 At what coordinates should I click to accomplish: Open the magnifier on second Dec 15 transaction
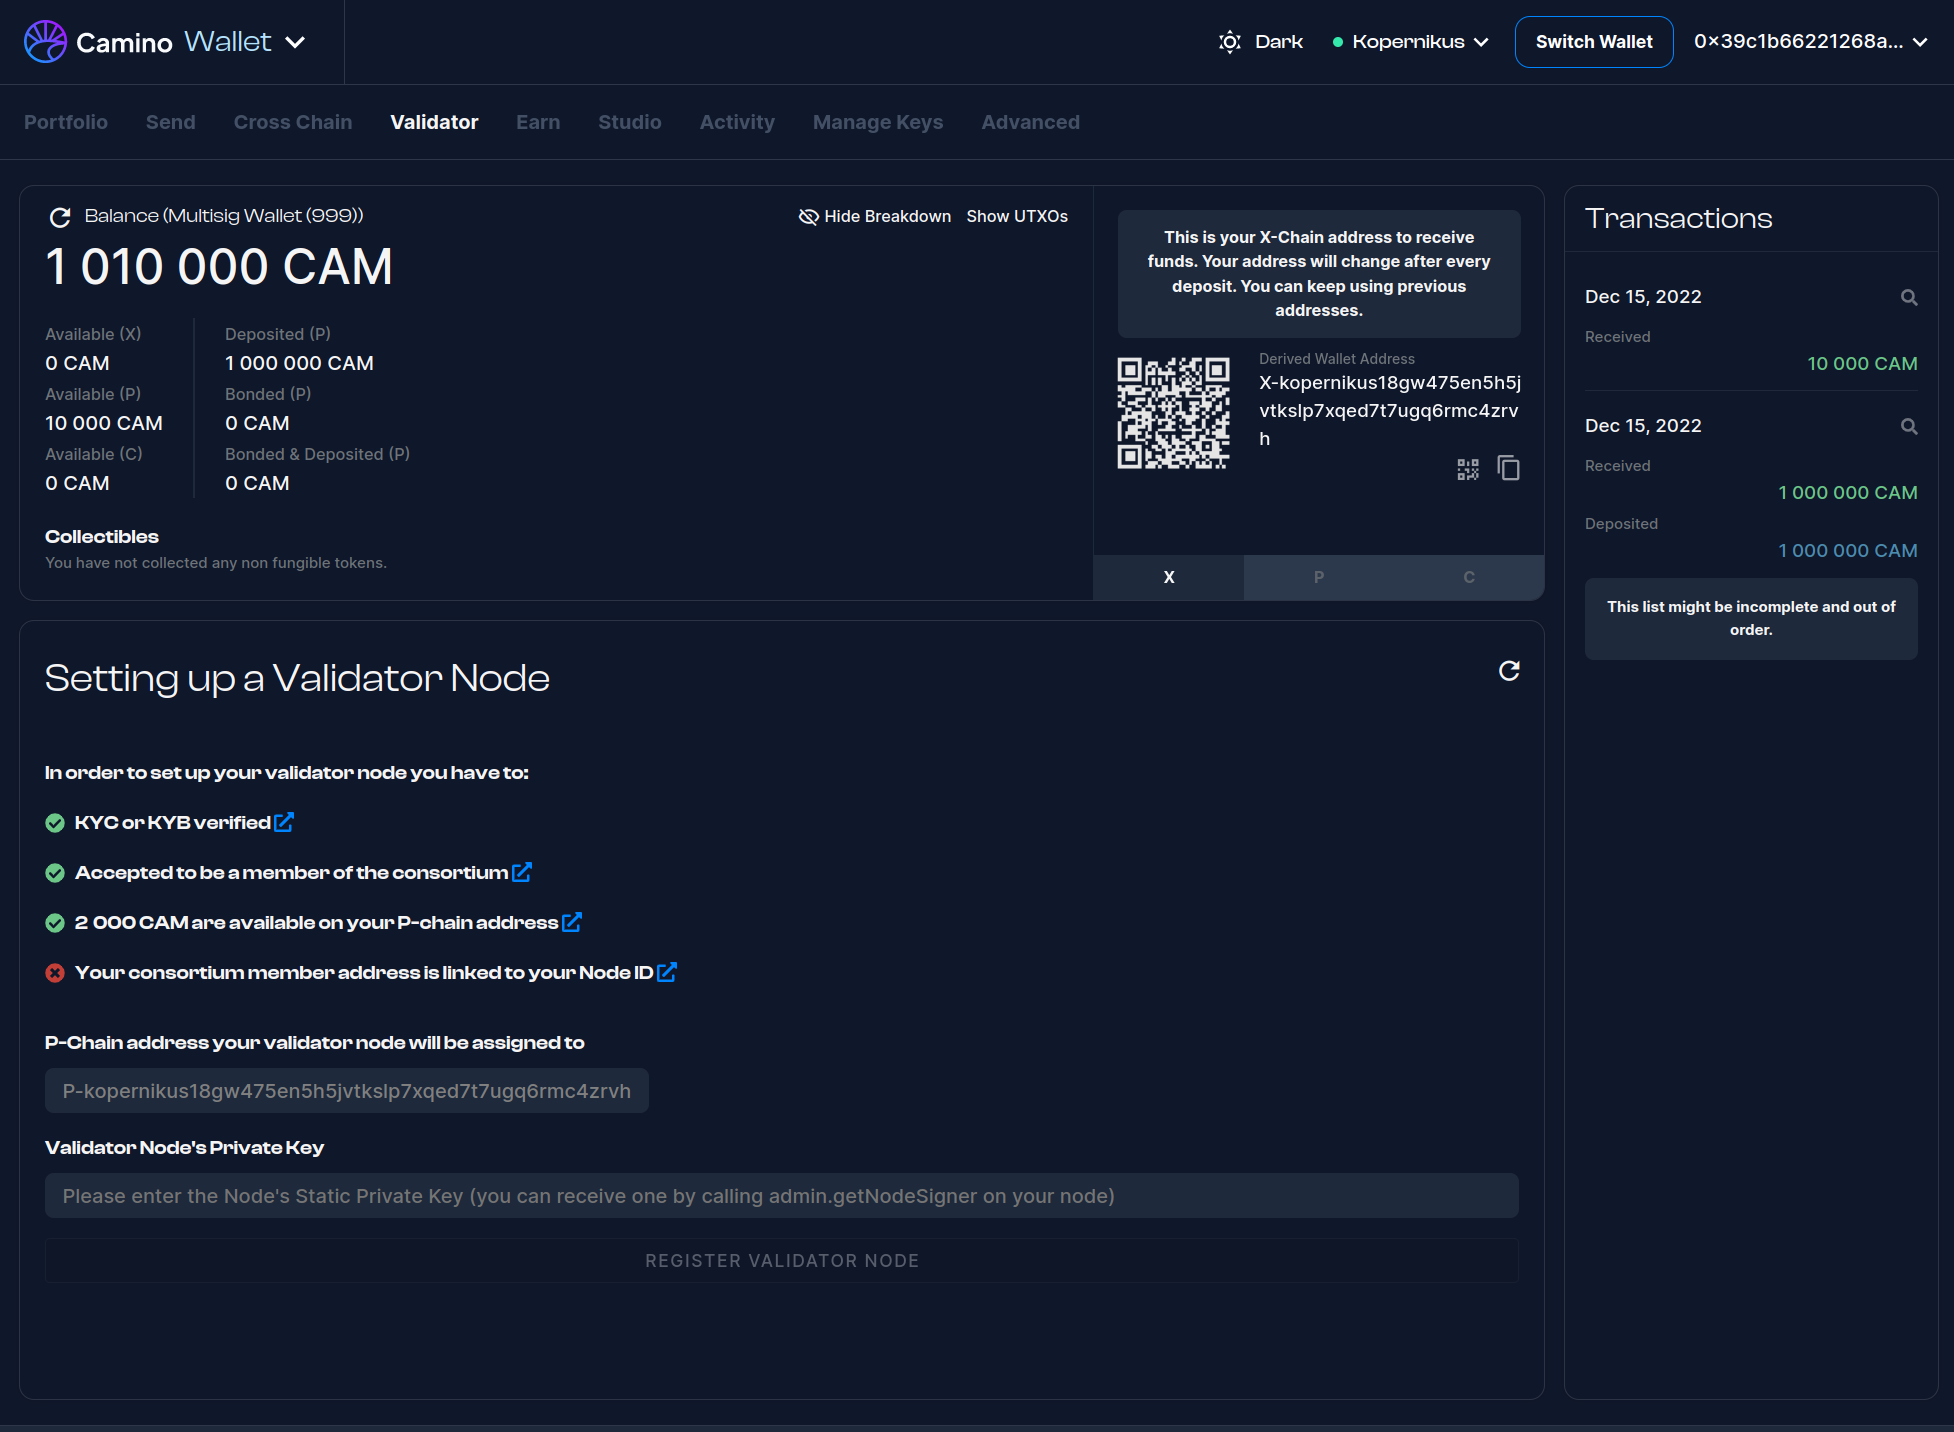click(1908, 426)
